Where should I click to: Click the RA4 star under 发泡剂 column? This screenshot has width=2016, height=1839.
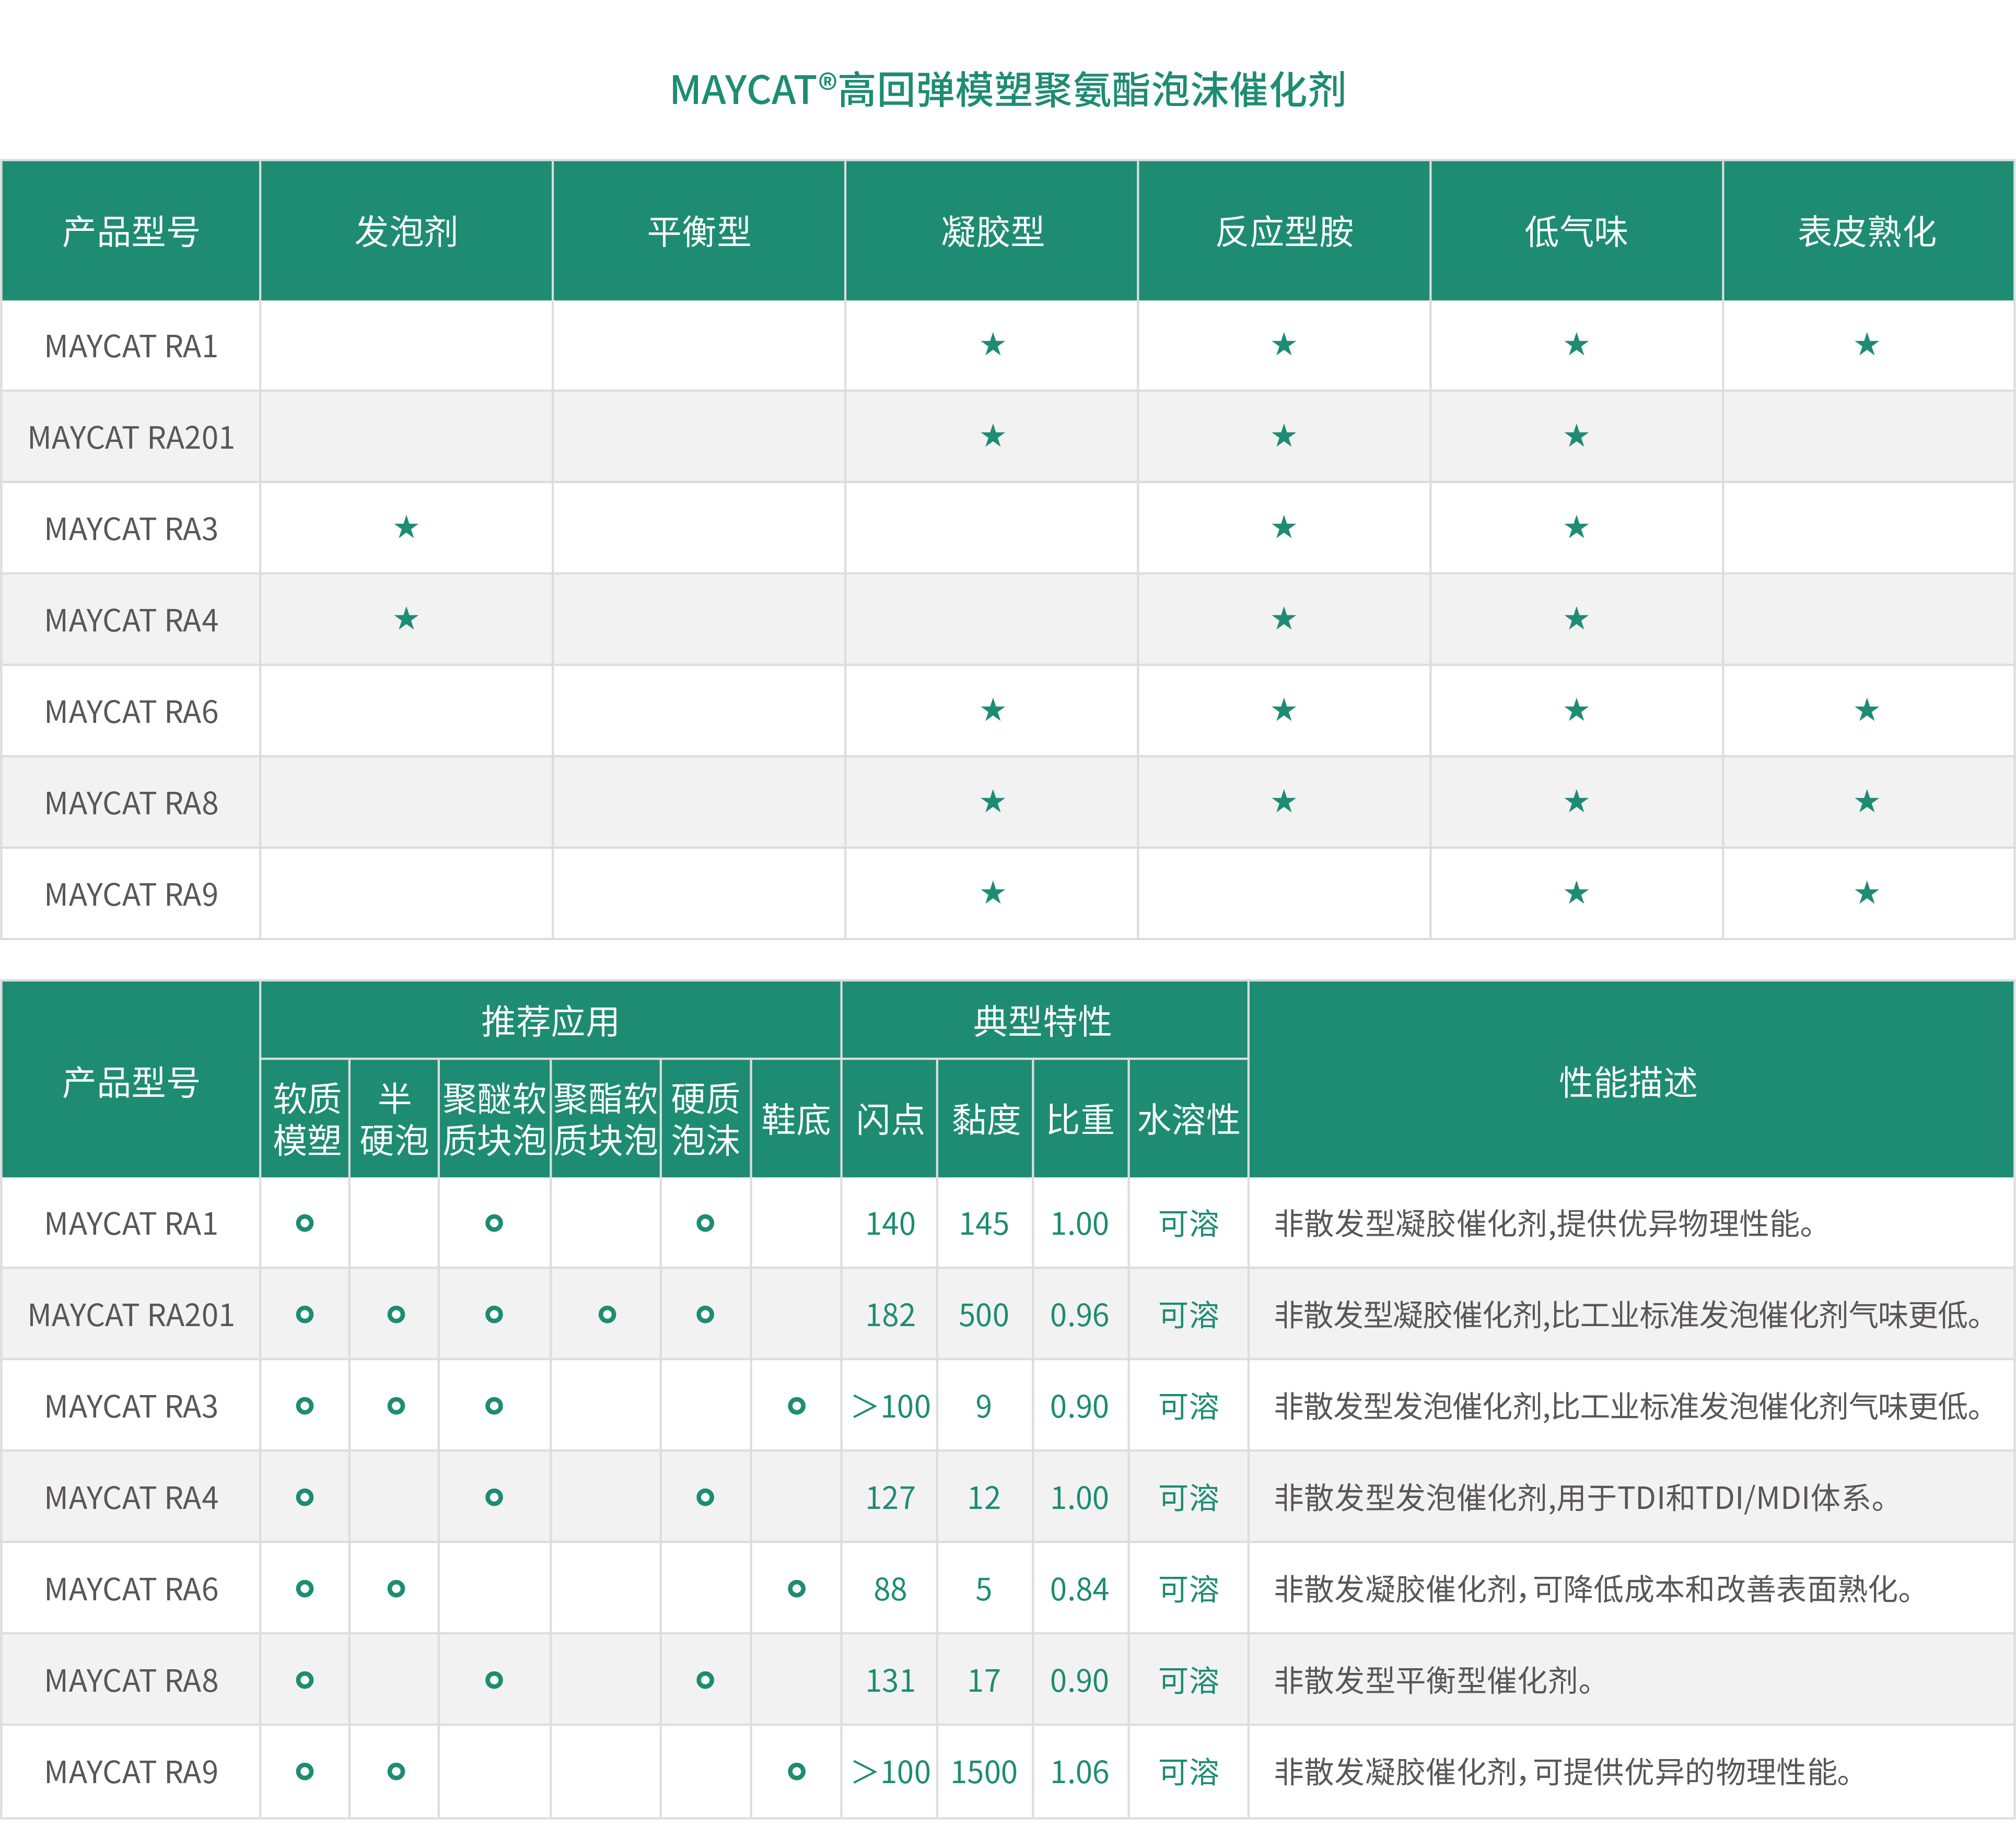(406, 619)
